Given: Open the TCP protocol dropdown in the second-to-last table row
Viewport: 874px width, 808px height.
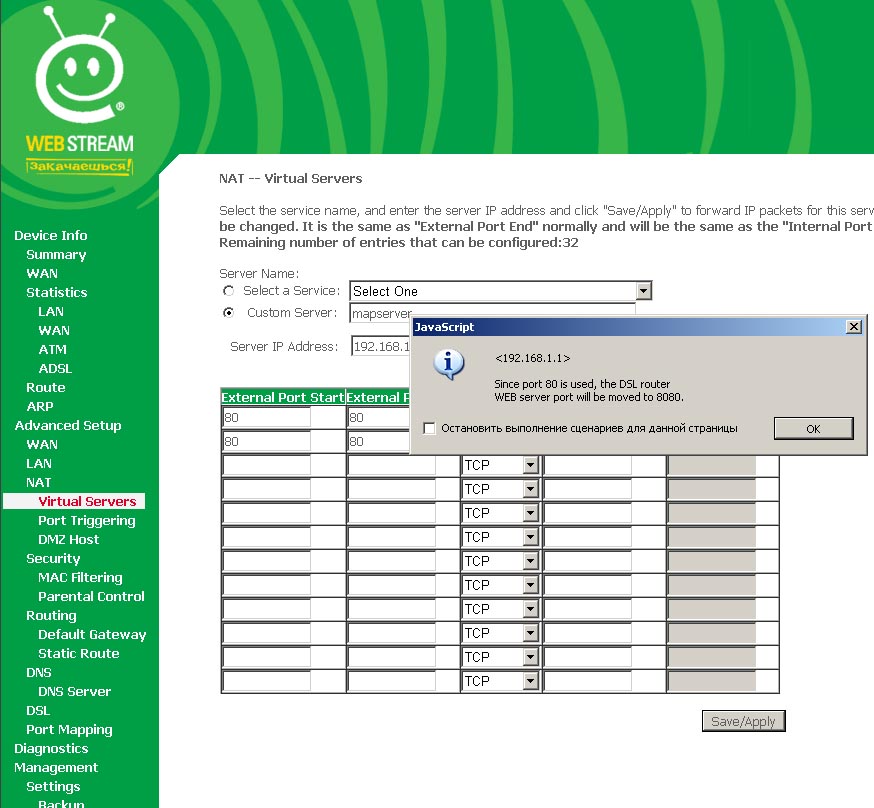Looking at the screenshot, I should tap(500, 657).
